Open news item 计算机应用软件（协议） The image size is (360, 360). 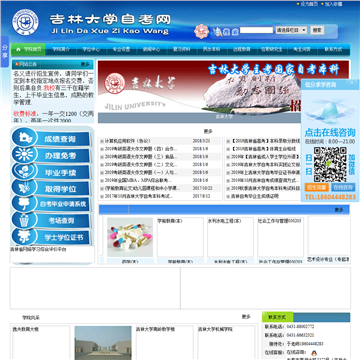tap(128, 141)
